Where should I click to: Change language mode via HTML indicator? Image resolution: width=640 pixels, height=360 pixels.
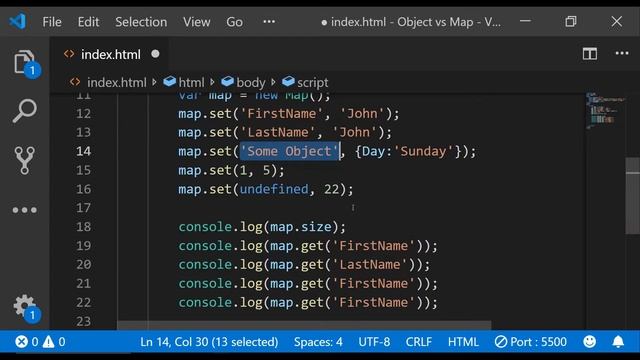463,342
